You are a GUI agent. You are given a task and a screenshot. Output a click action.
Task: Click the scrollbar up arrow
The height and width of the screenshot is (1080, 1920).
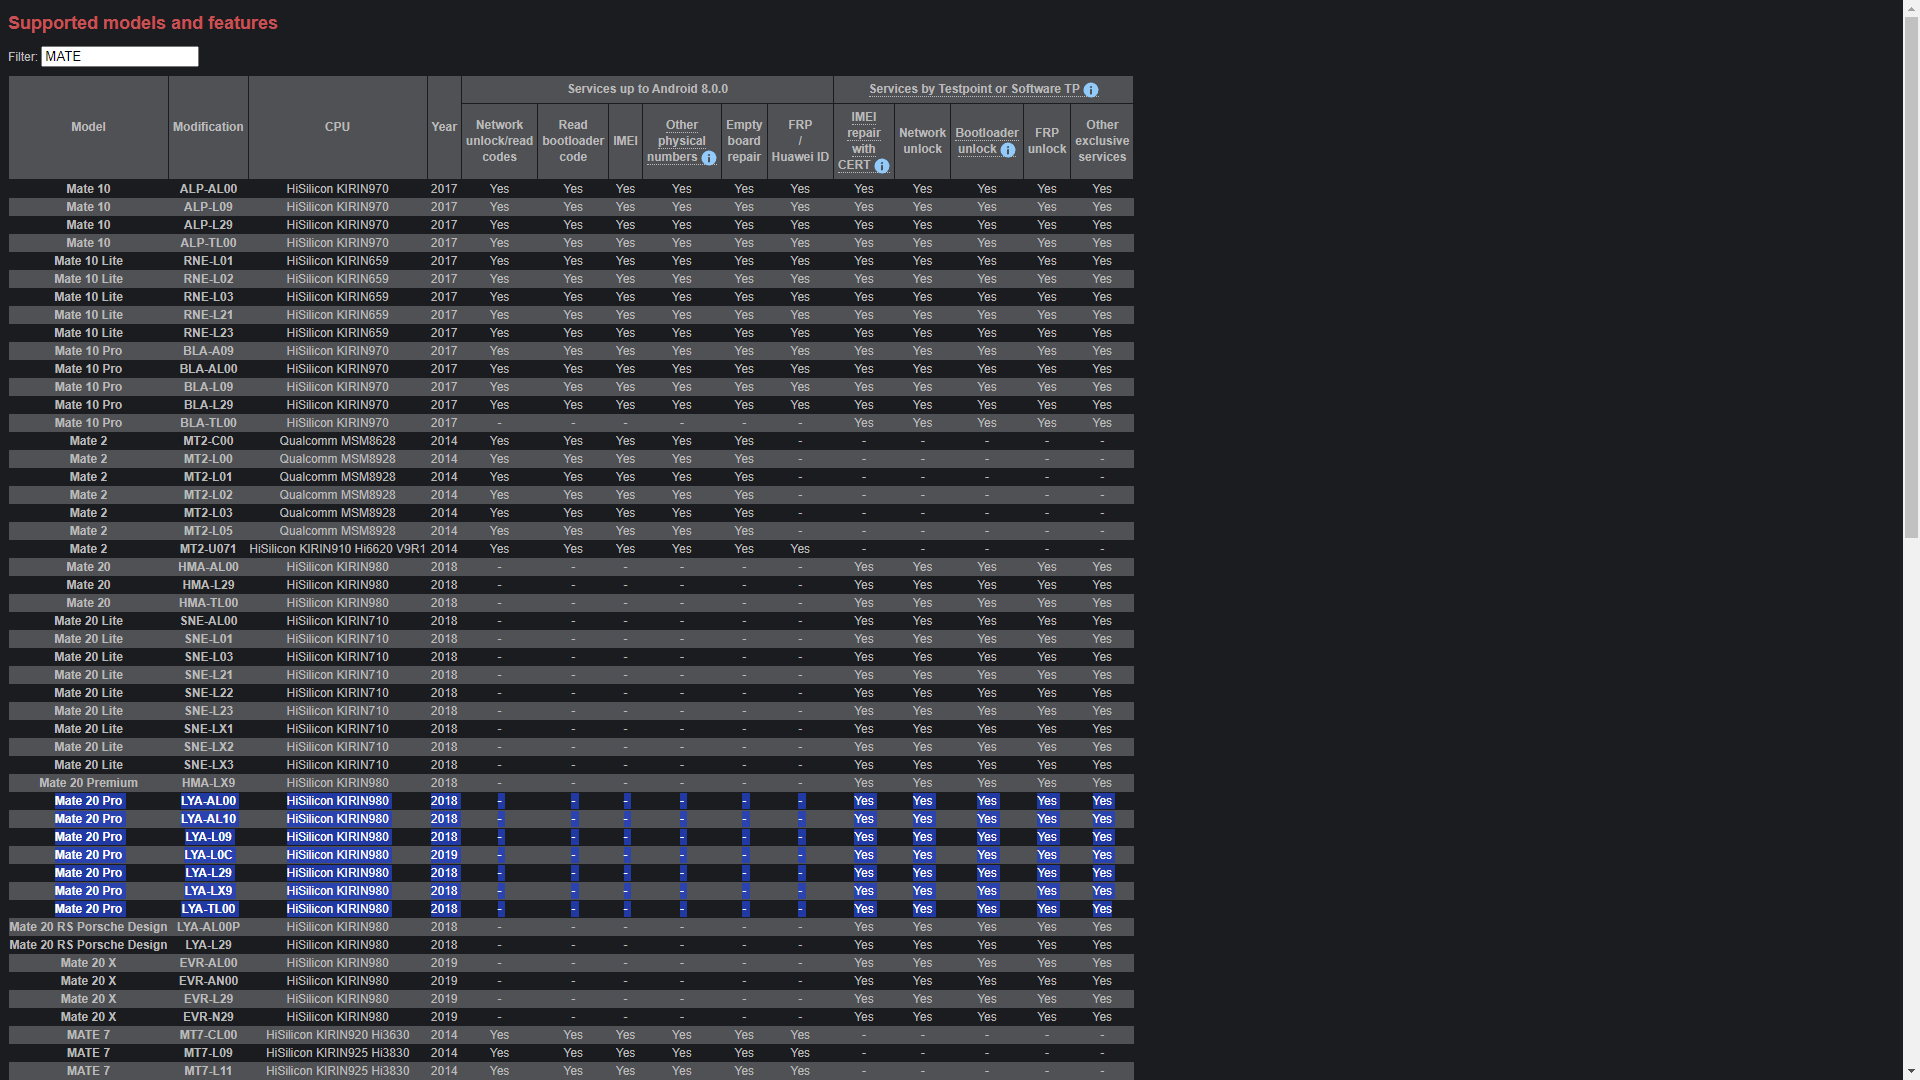[1911, 8]
